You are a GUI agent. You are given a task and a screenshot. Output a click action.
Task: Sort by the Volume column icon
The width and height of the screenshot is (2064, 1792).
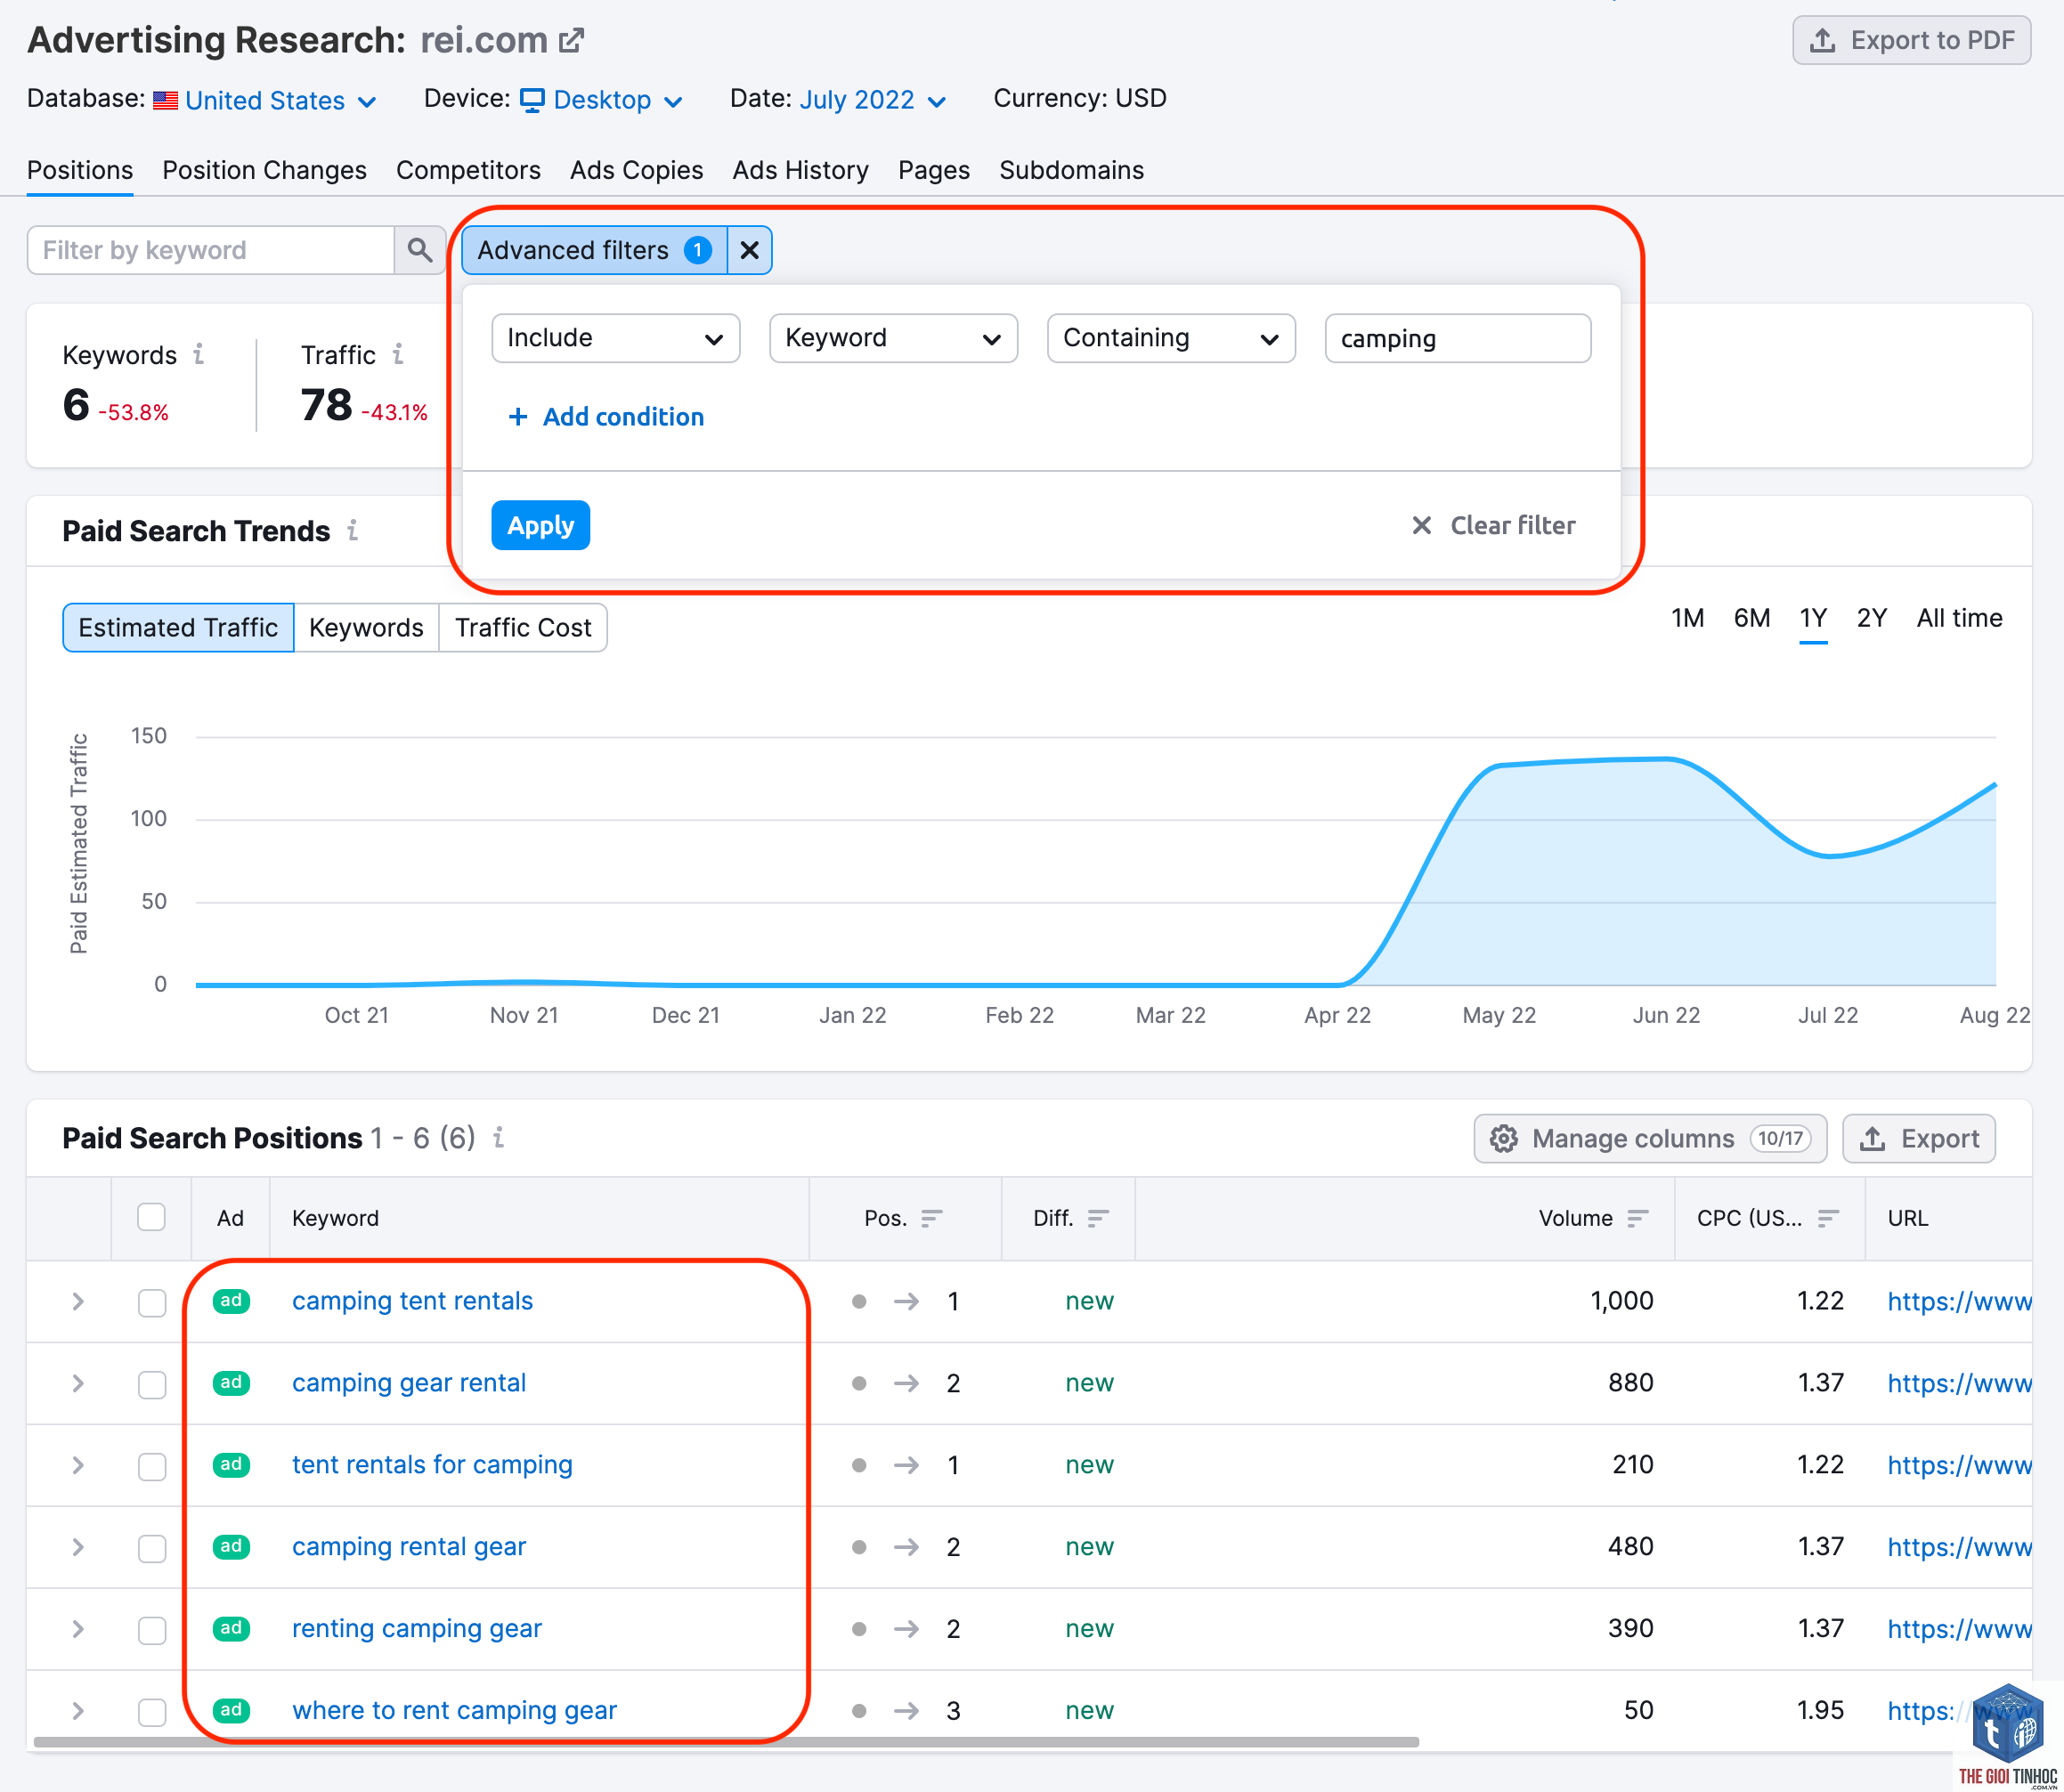click(1637, 1218)
